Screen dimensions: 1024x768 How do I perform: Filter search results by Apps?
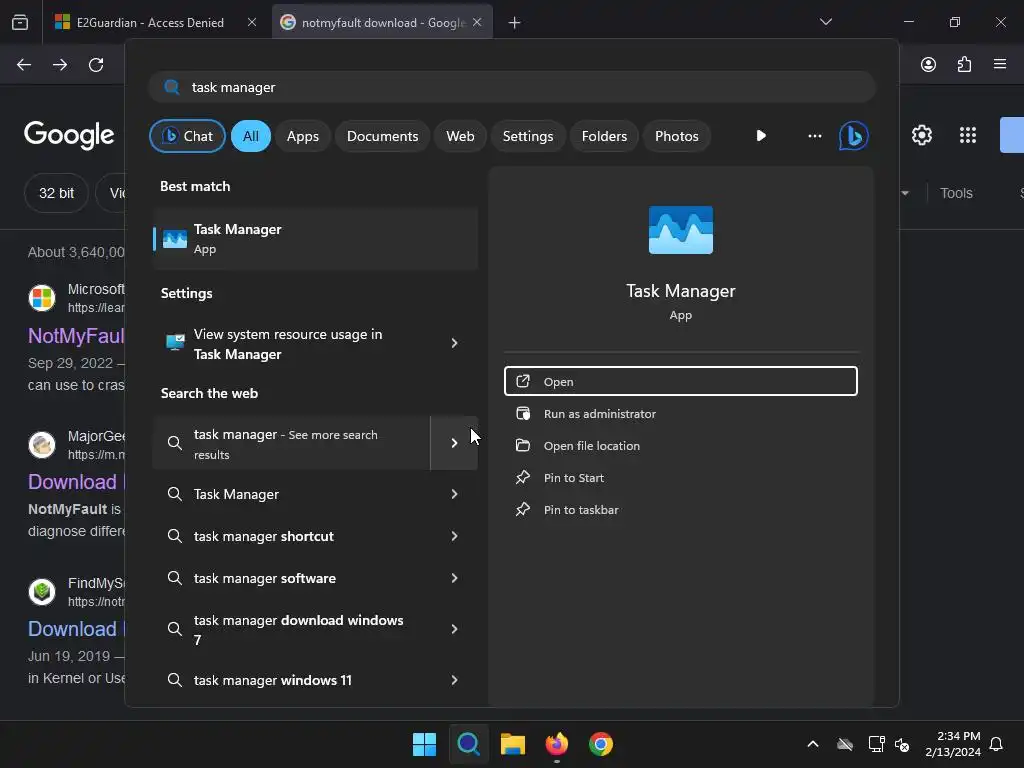[303, 136]
